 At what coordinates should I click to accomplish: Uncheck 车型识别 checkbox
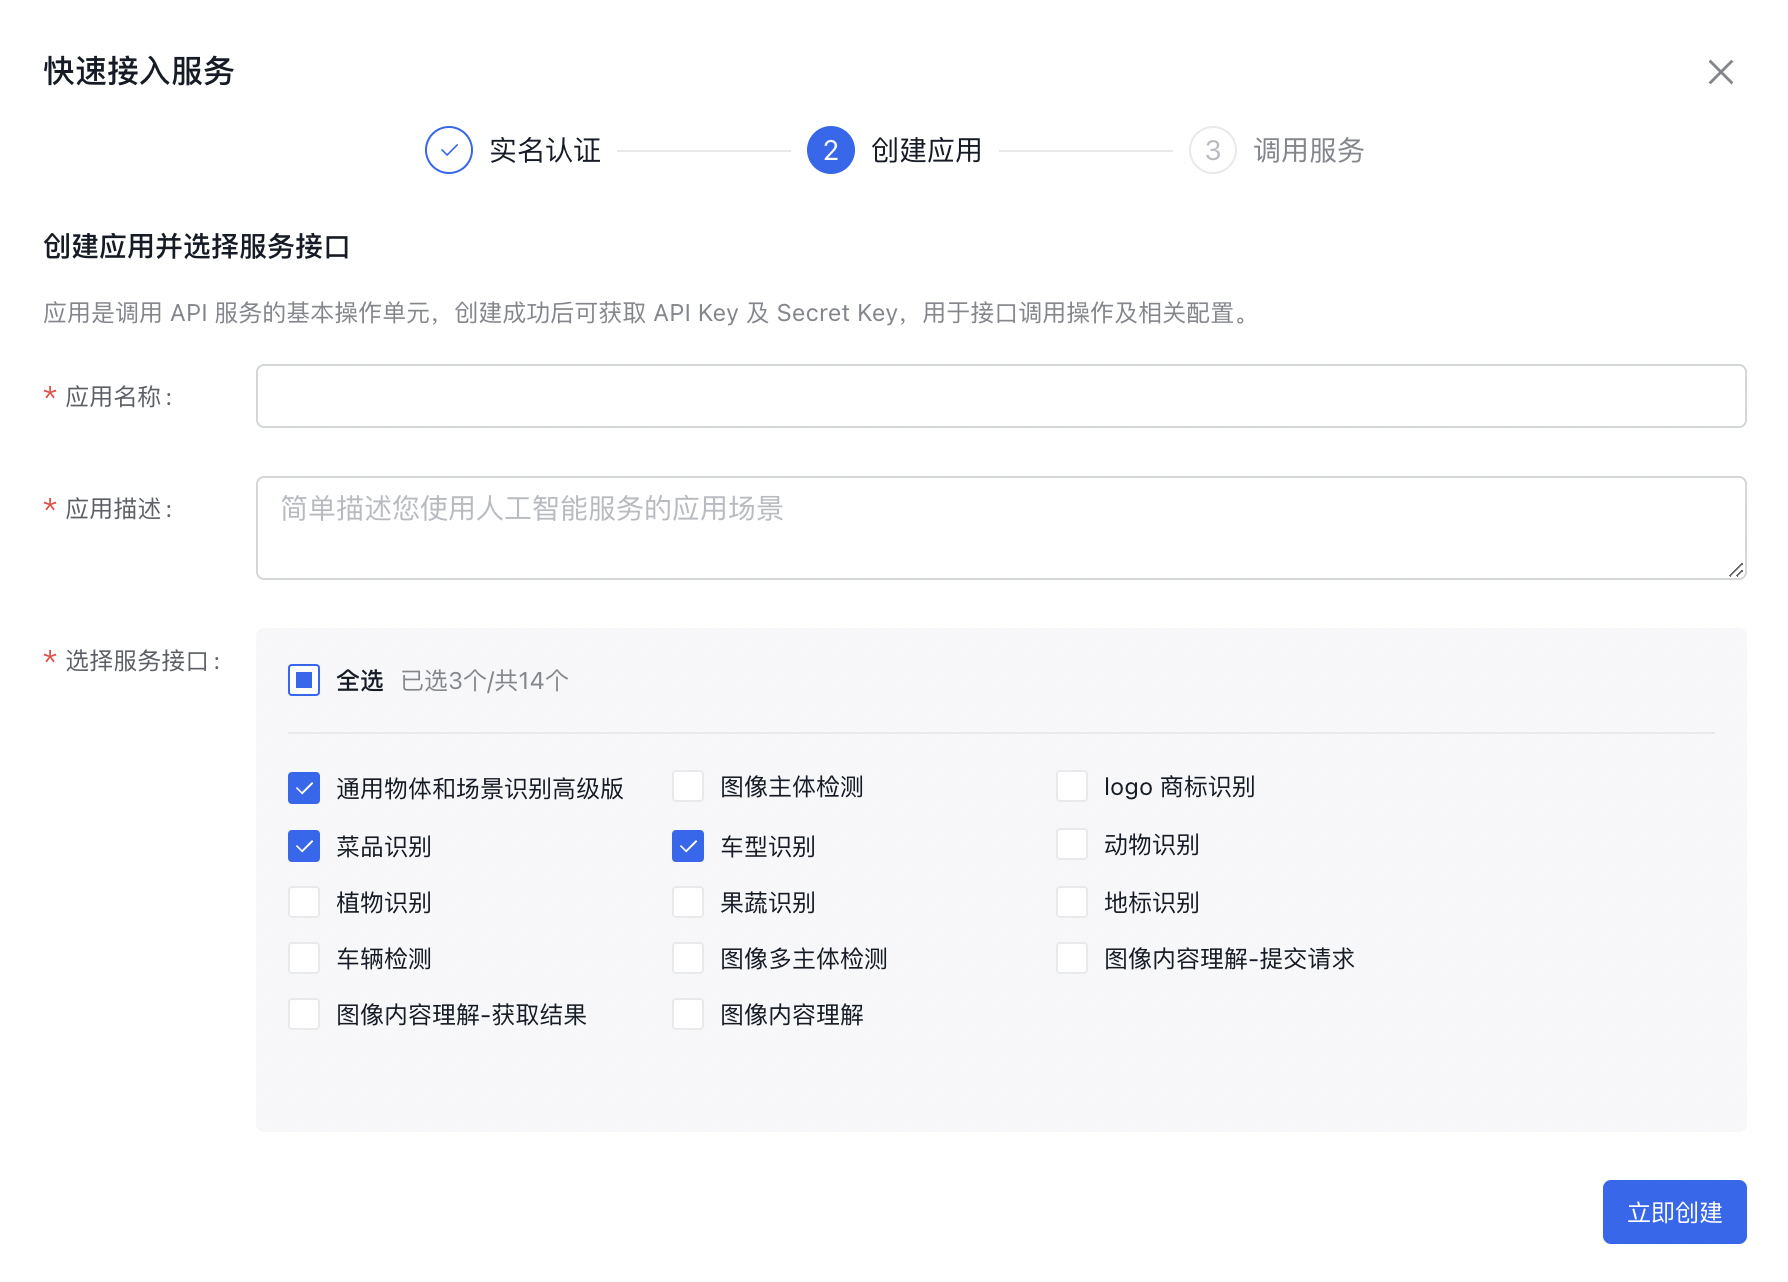click(688, 846)
